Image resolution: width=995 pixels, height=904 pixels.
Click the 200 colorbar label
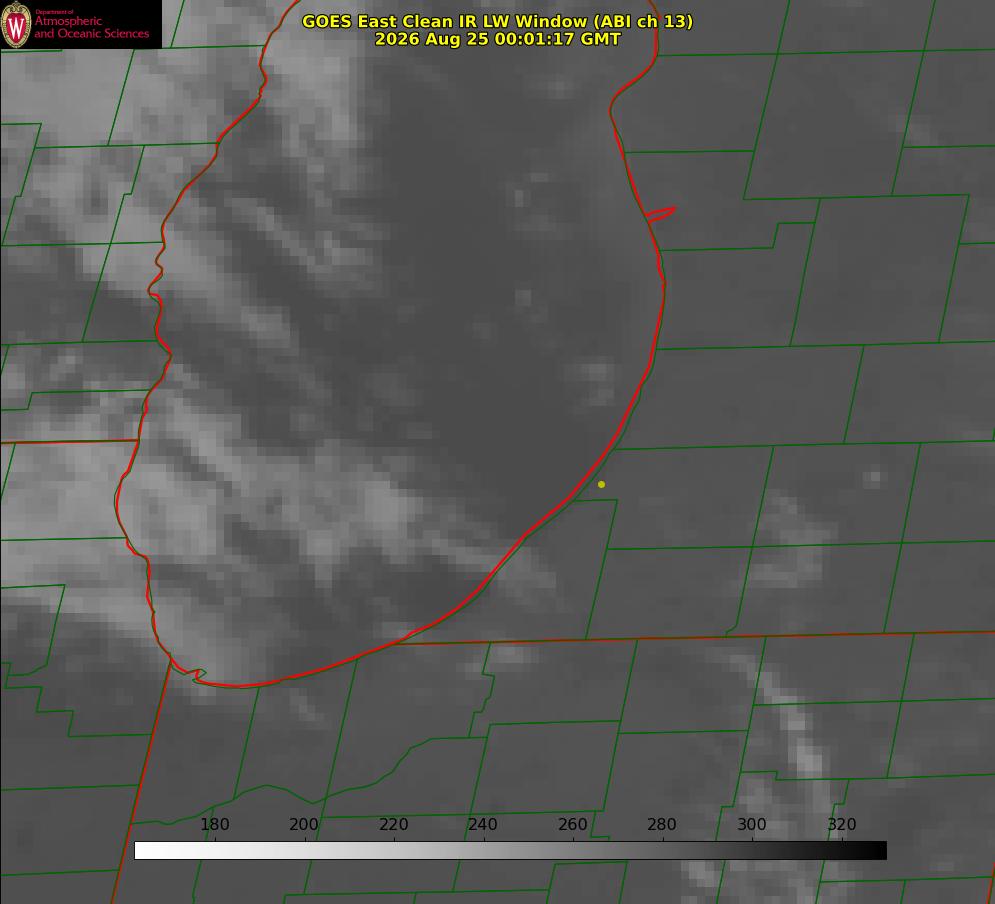click(x=304, y=824)
